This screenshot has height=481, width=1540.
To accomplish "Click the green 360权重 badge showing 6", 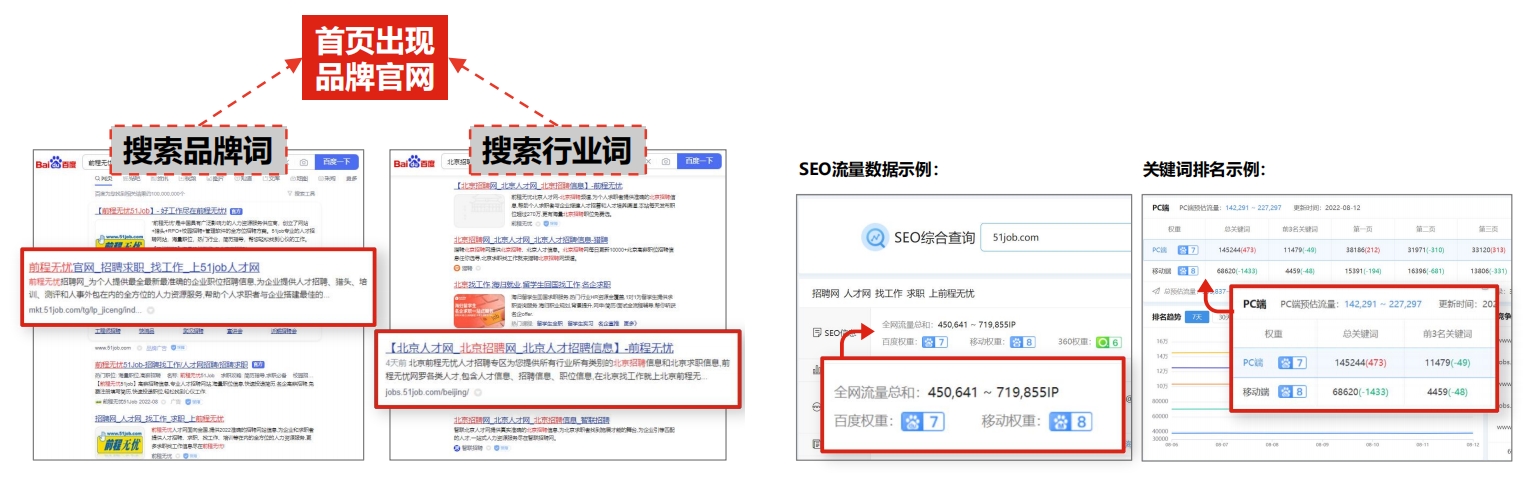I will [x=1108, y=342].
